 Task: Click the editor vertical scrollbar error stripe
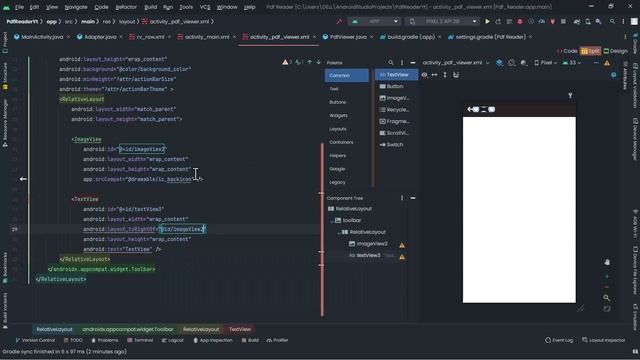[322, 229]
